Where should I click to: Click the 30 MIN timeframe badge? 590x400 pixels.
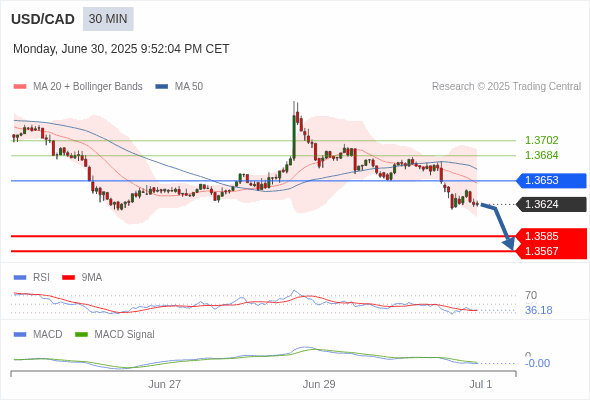click(108, 19)
